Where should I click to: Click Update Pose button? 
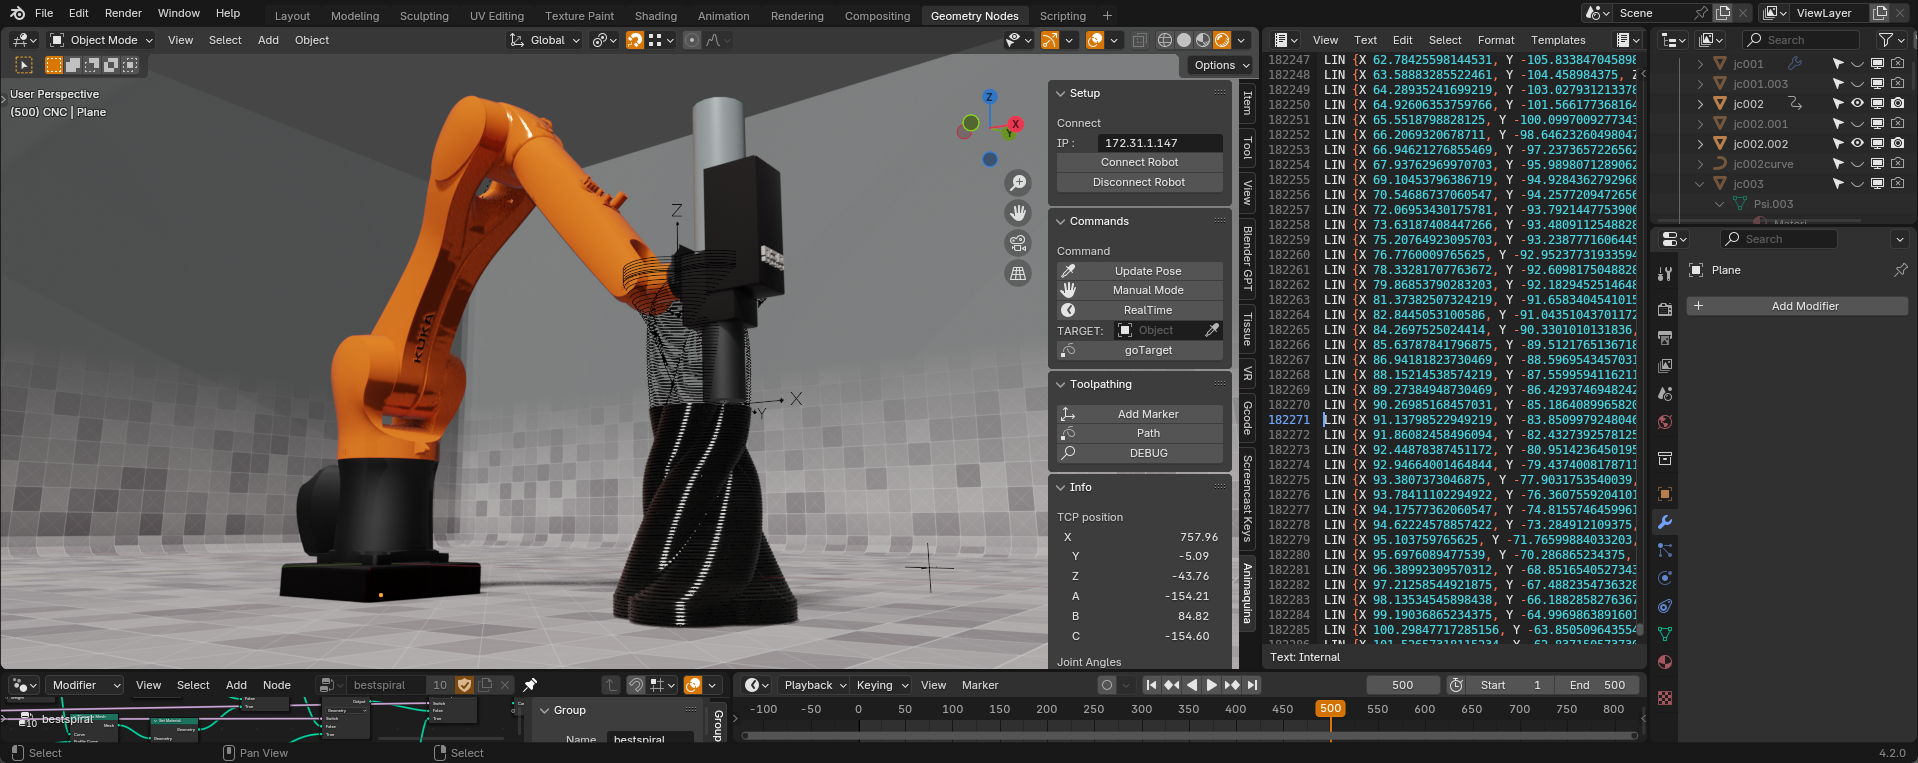click(1140, 271)
